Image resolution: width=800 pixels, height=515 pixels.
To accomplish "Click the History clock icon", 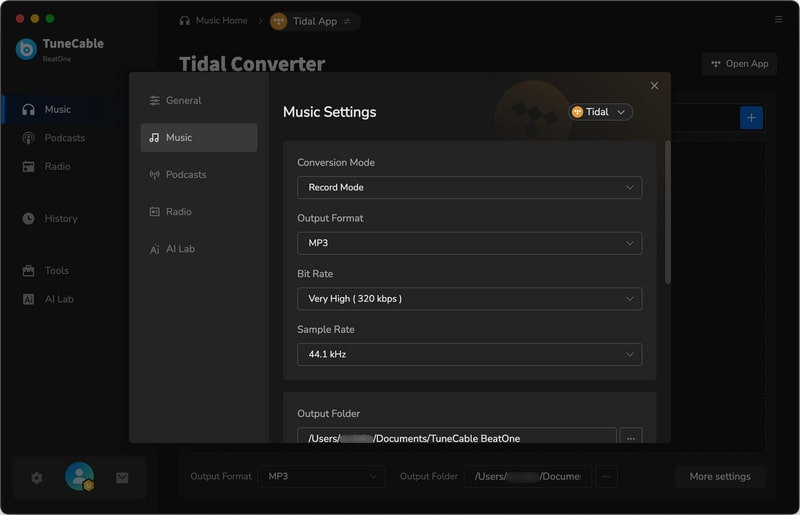I will point(29,218).
